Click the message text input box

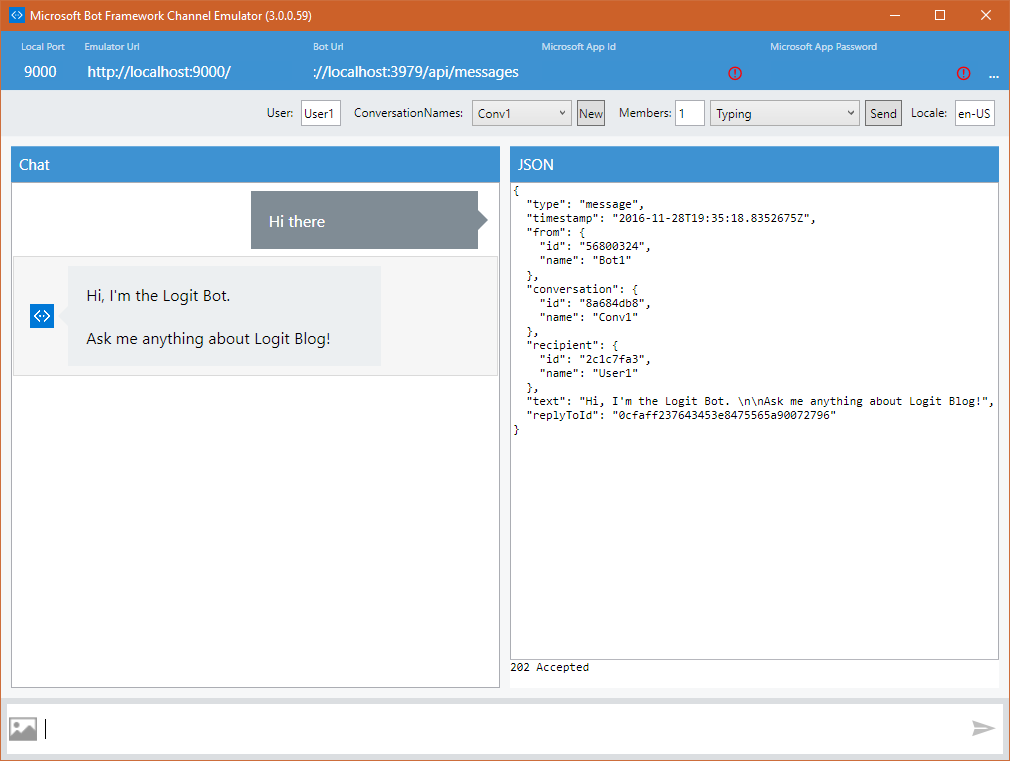[x=505, y=729]
